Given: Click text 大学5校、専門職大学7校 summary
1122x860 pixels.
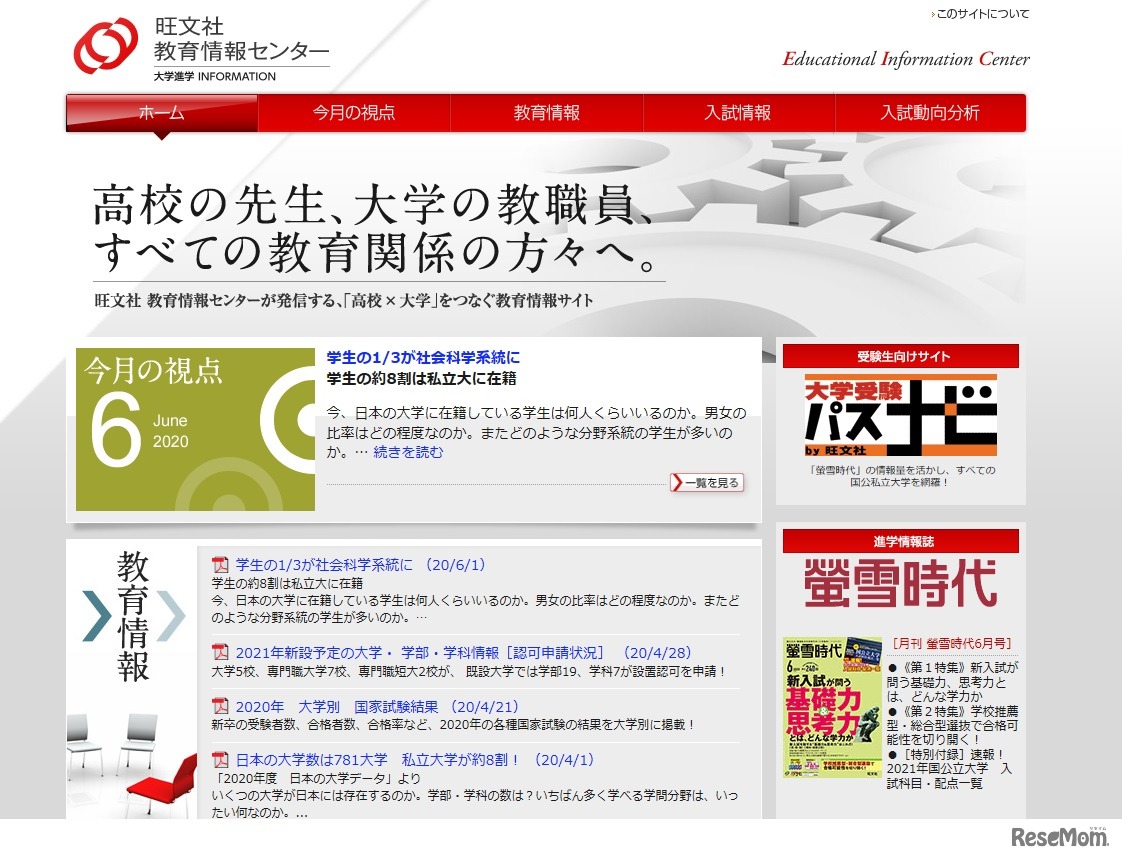Looking at the screenshot, I should tap(469, 671).
